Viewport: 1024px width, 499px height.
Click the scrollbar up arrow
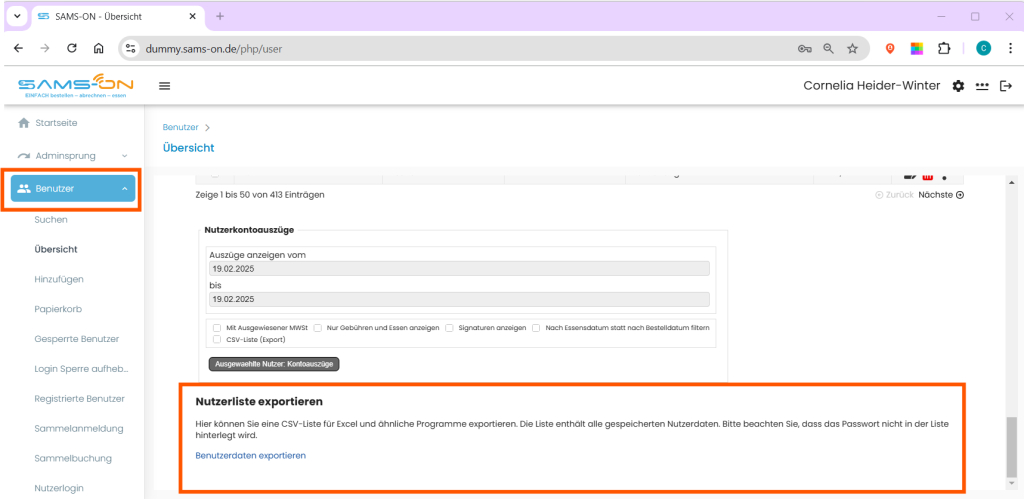(x=1012, y=182)
